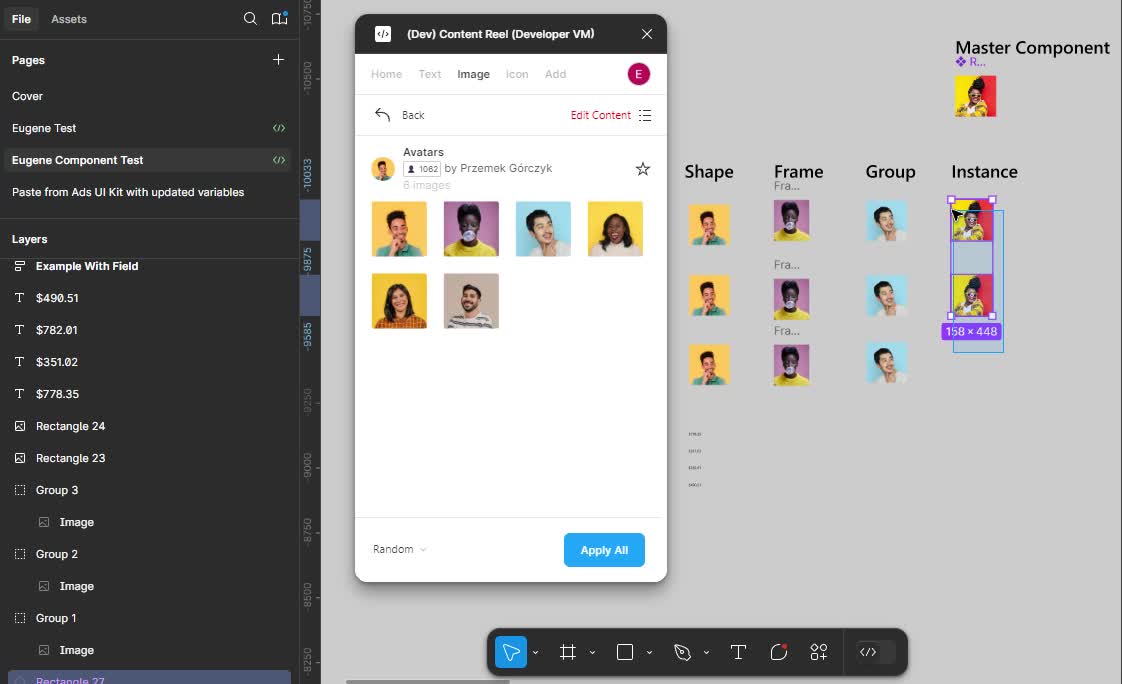Screen dimensions: 1122x684
Task: Select the Group 2 layer
Action: (x=57, y=554)
